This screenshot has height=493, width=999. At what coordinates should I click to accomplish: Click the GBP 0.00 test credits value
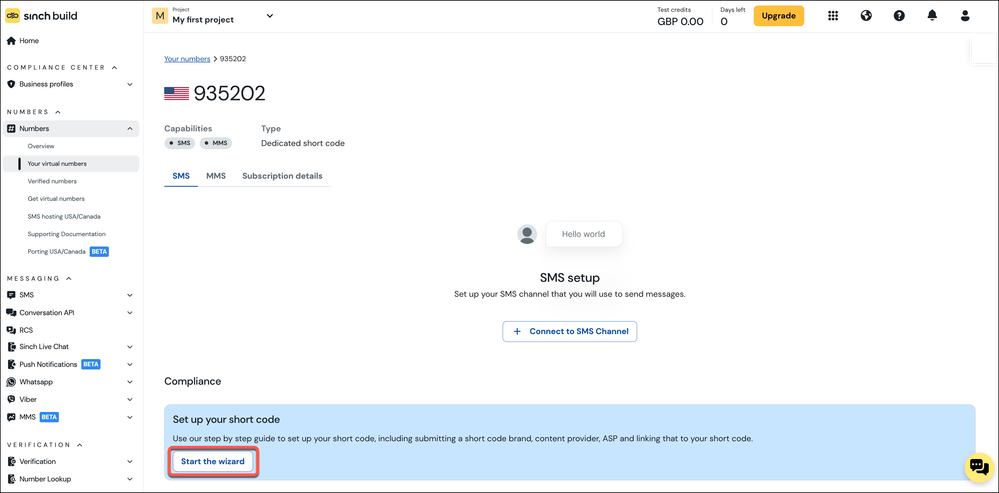680,22
